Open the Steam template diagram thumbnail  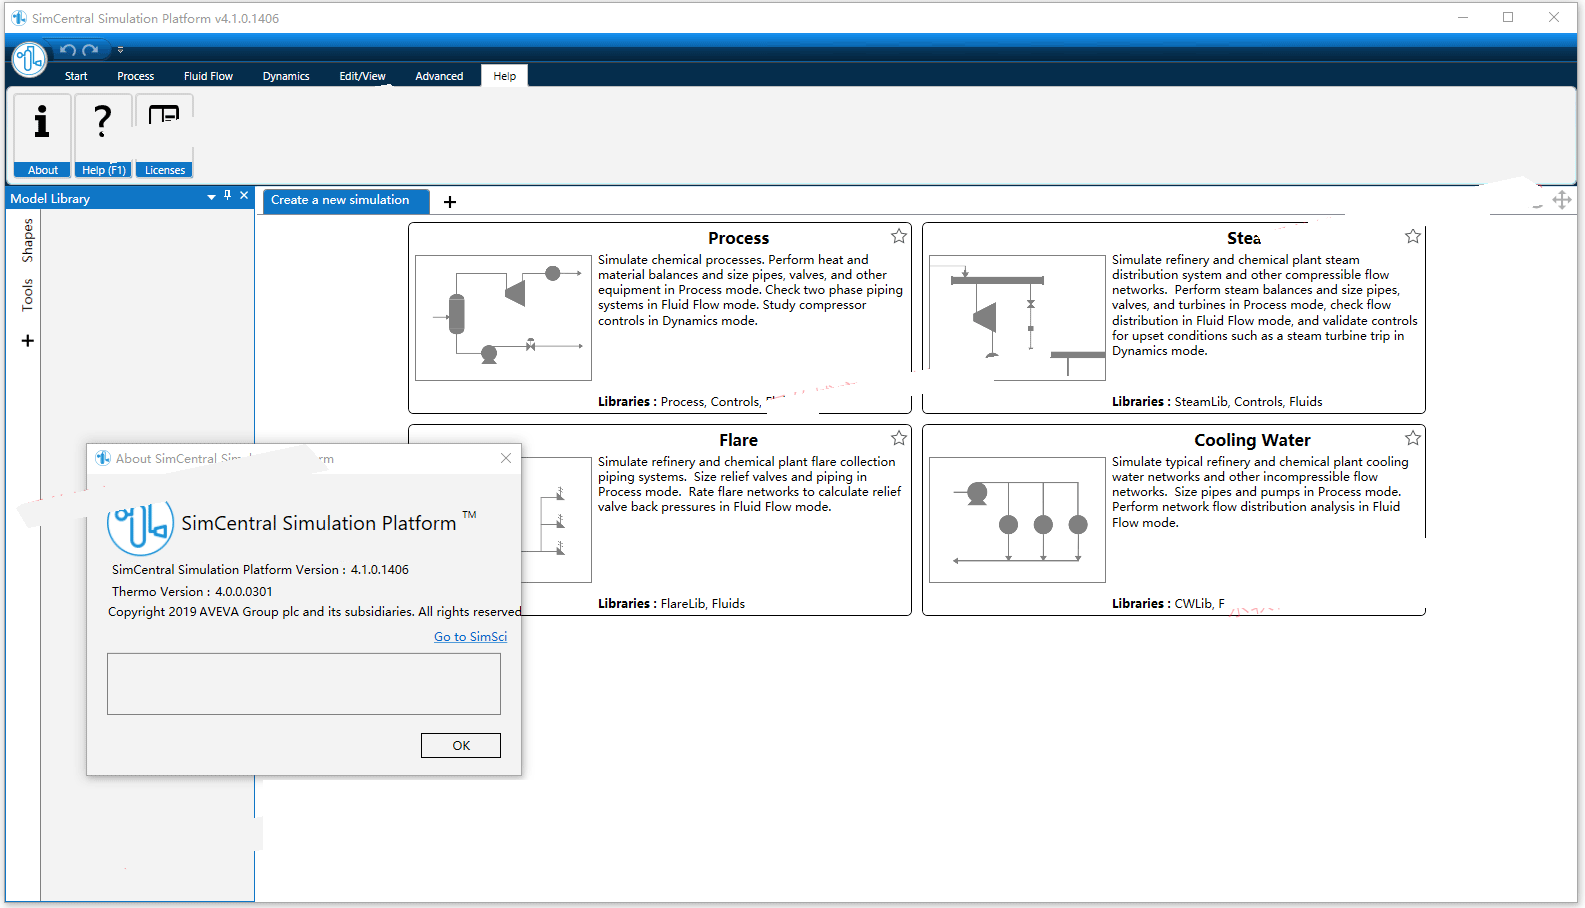tap(1017, 318)
